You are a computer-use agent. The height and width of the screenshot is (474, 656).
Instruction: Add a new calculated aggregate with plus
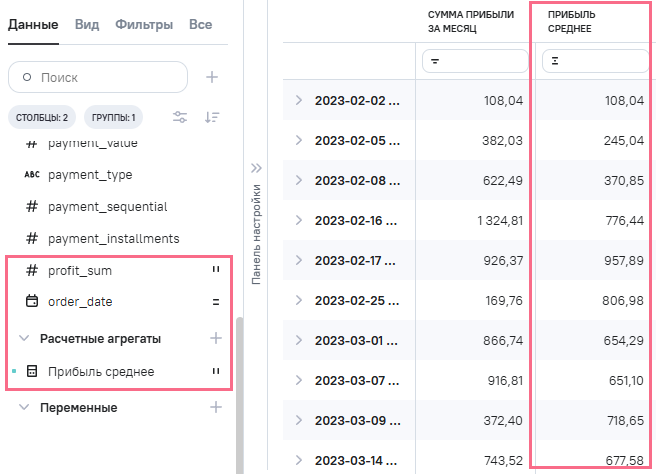pos(215,338)
